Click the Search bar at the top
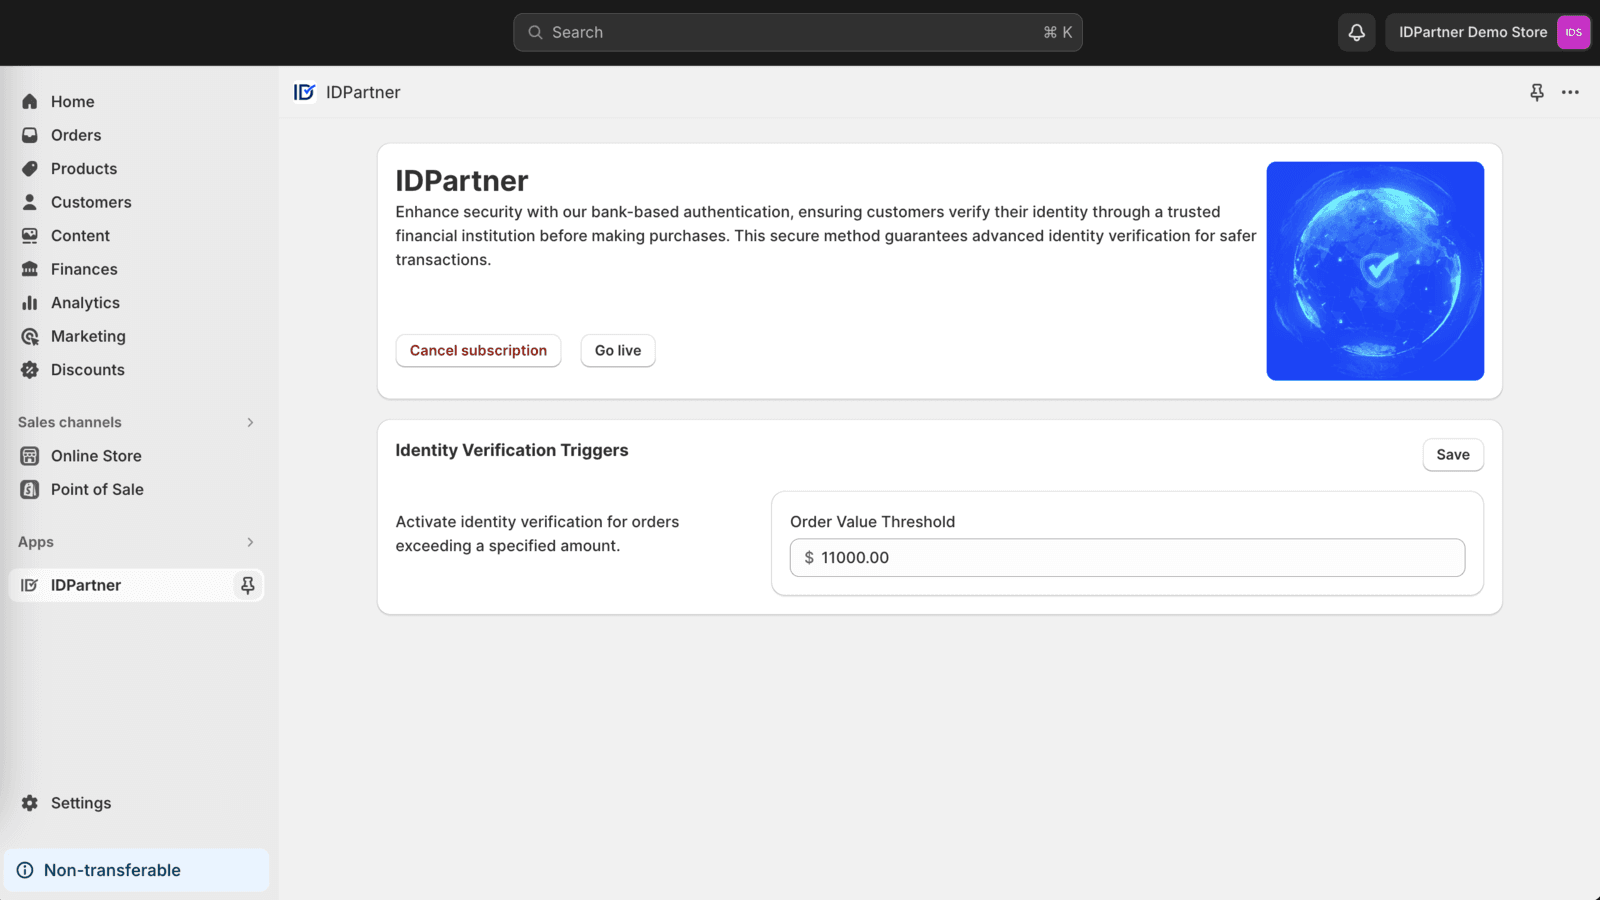 point(797,32)
